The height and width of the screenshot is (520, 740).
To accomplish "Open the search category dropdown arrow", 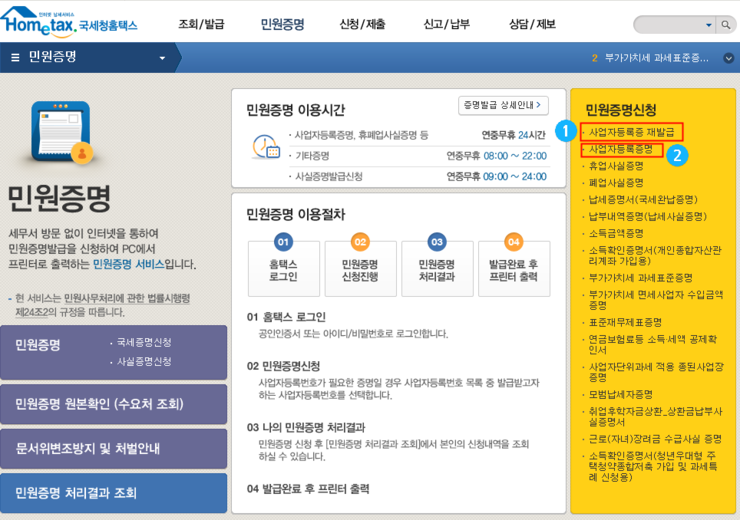I will point(708,25).
